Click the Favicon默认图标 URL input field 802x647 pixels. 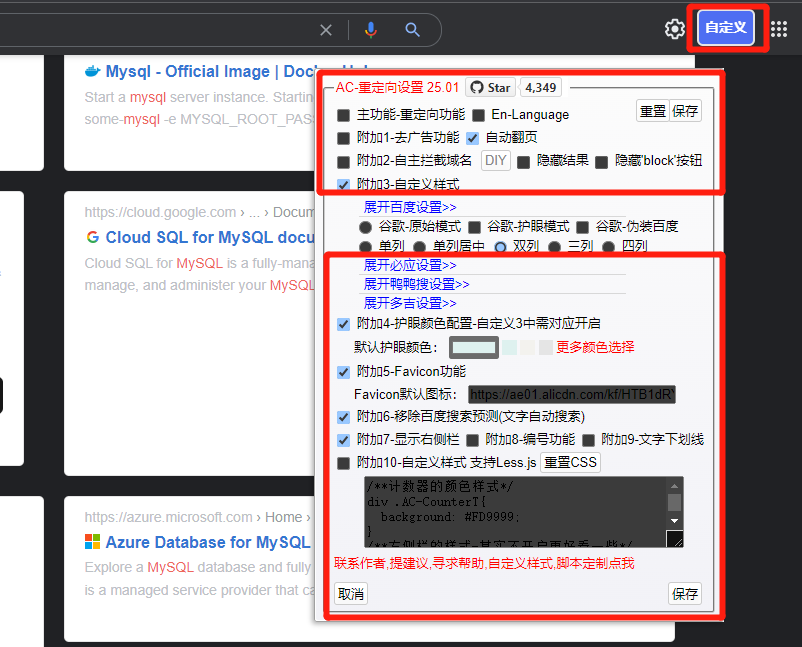pos(572,394)
